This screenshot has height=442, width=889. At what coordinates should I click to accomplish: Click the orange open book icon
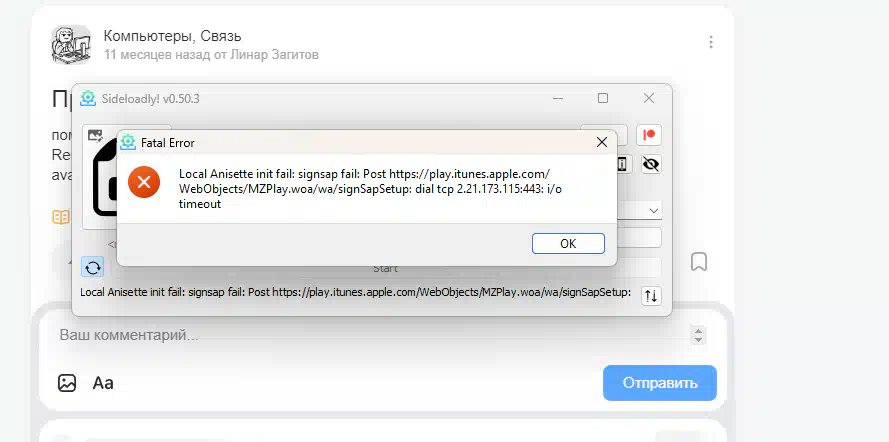[x=61, y=217]
